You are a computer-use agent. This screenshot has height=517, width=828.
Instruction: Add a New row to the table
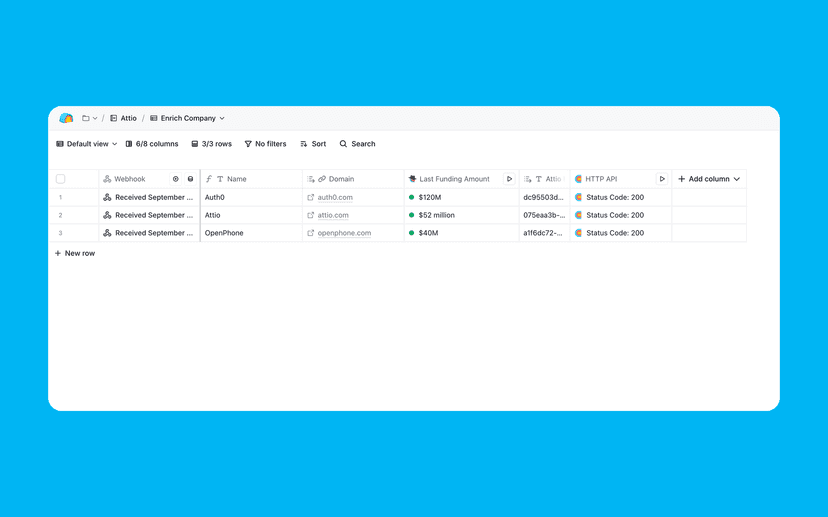[75, 254]
